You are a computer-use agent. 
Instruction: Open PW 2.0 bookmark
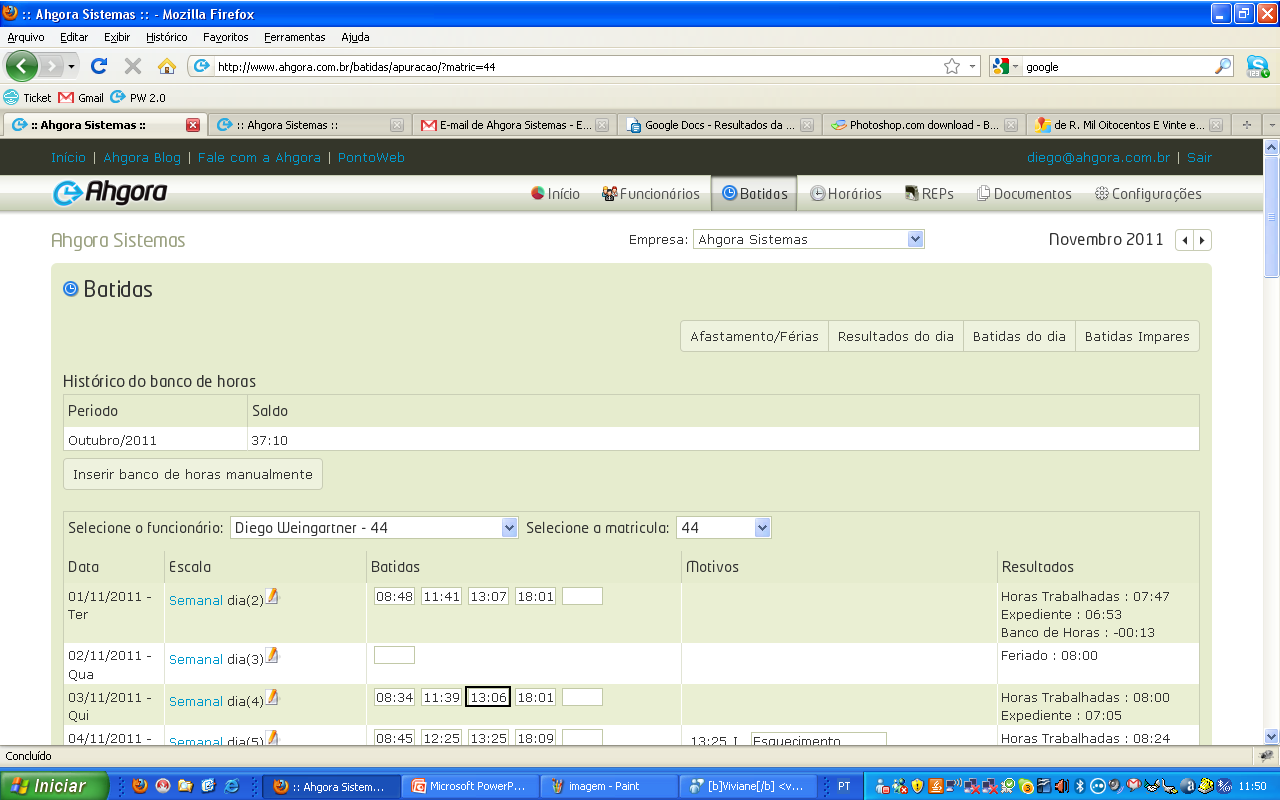(138, 97)
